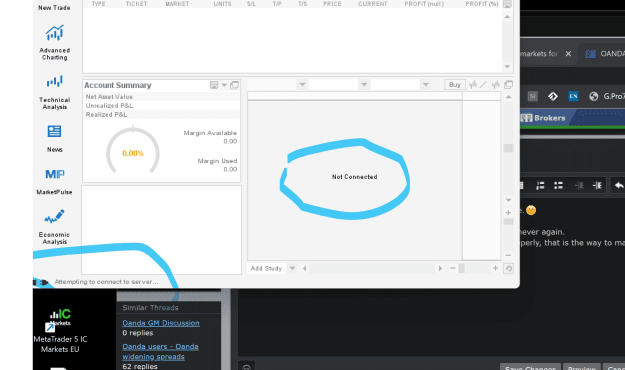Click vertical zoom plus button
The width and height of the screenshot is (625, 370).
508,213
